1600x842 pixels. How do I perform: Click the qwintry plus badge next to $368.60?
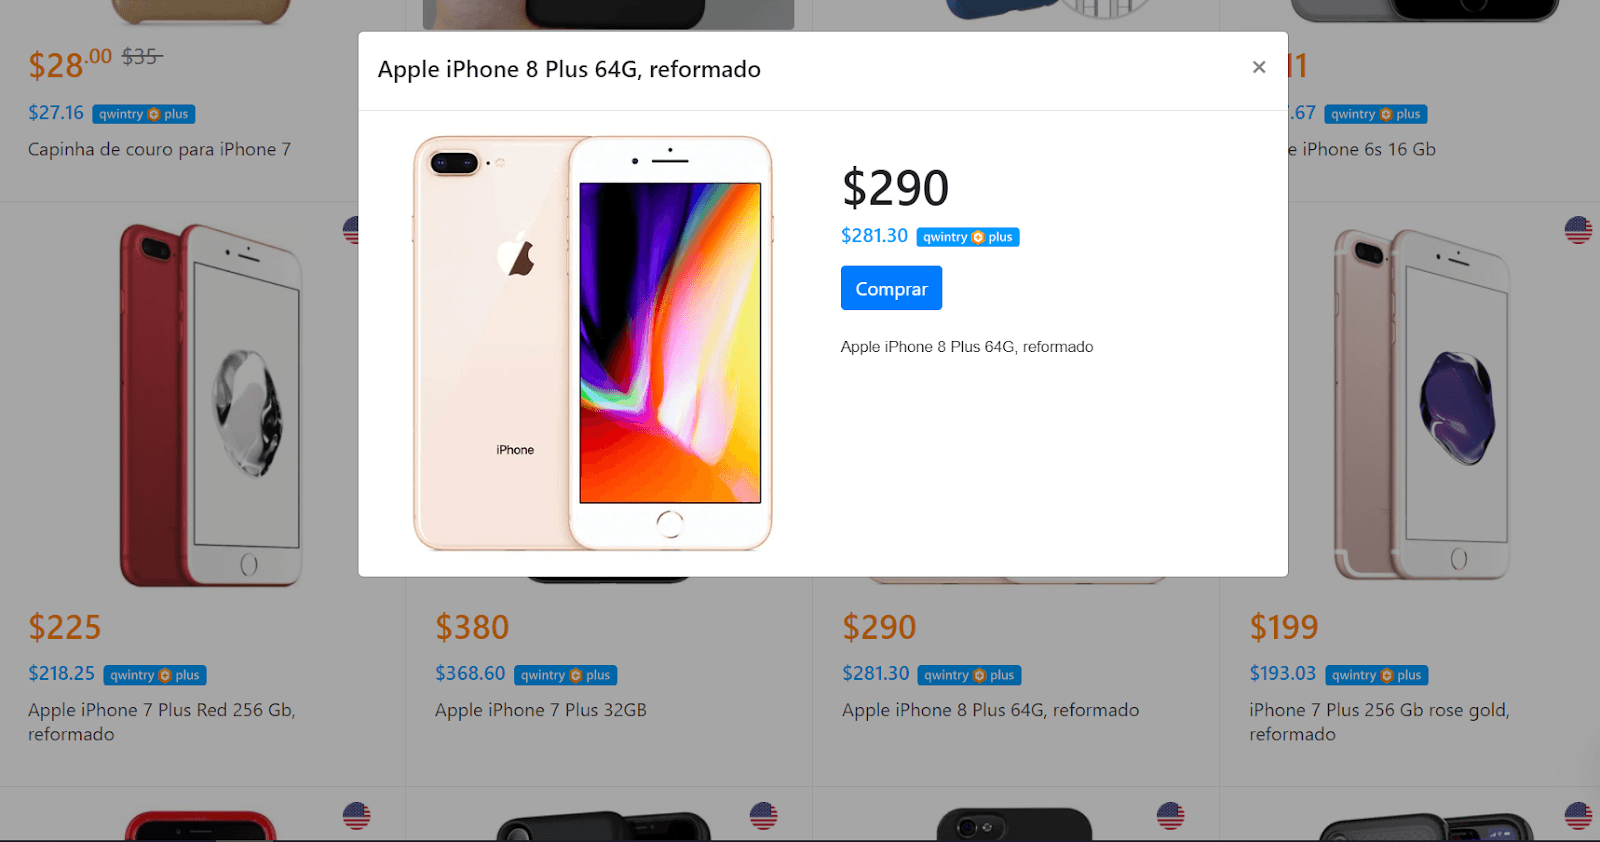tap(566, 675)
